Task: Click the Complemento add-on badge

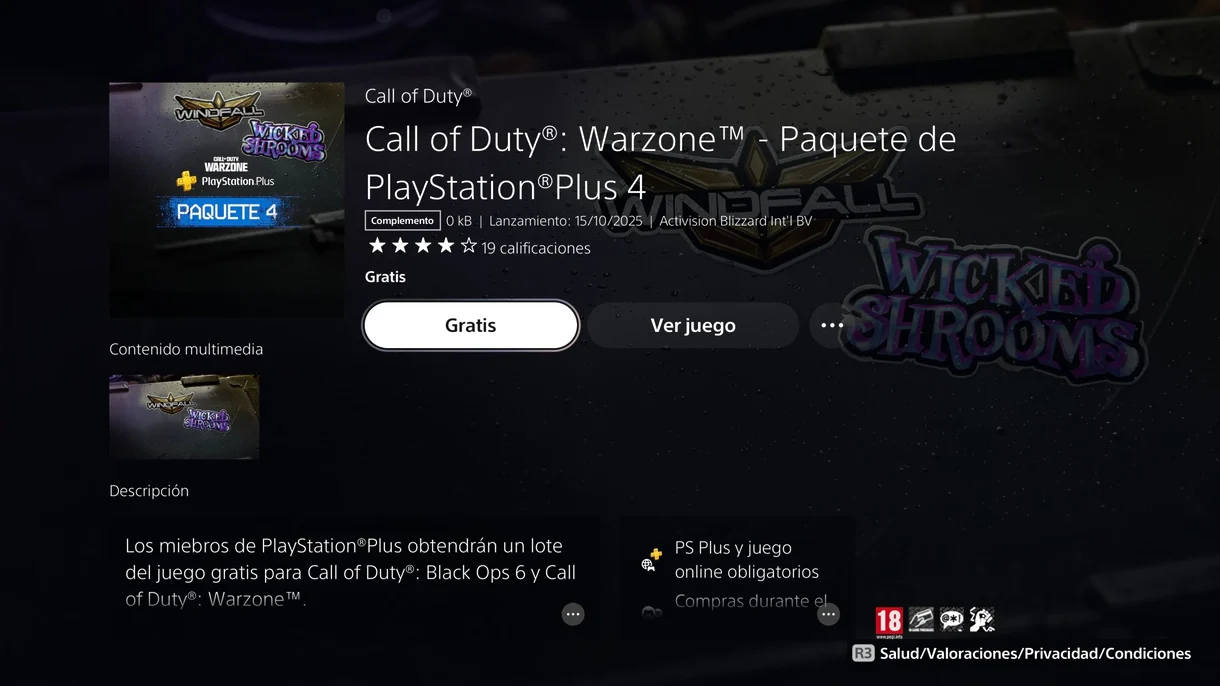Action: tap(403, 221)
